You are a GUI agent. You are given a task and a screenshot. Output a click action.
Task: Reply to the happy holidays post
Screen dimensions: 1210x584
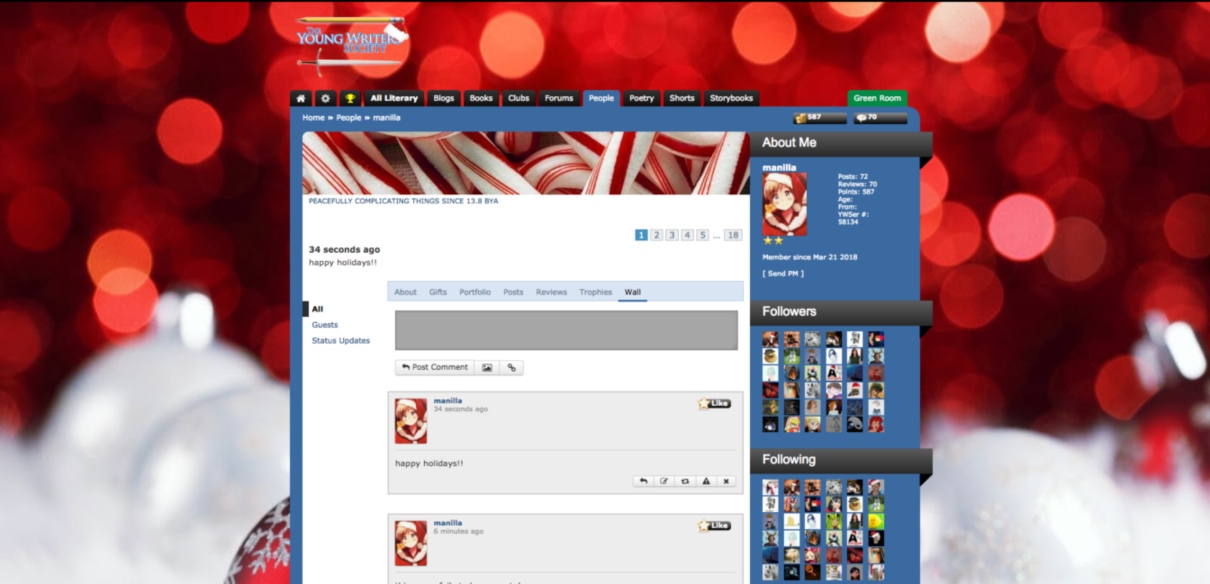click(x=644, y=481)
